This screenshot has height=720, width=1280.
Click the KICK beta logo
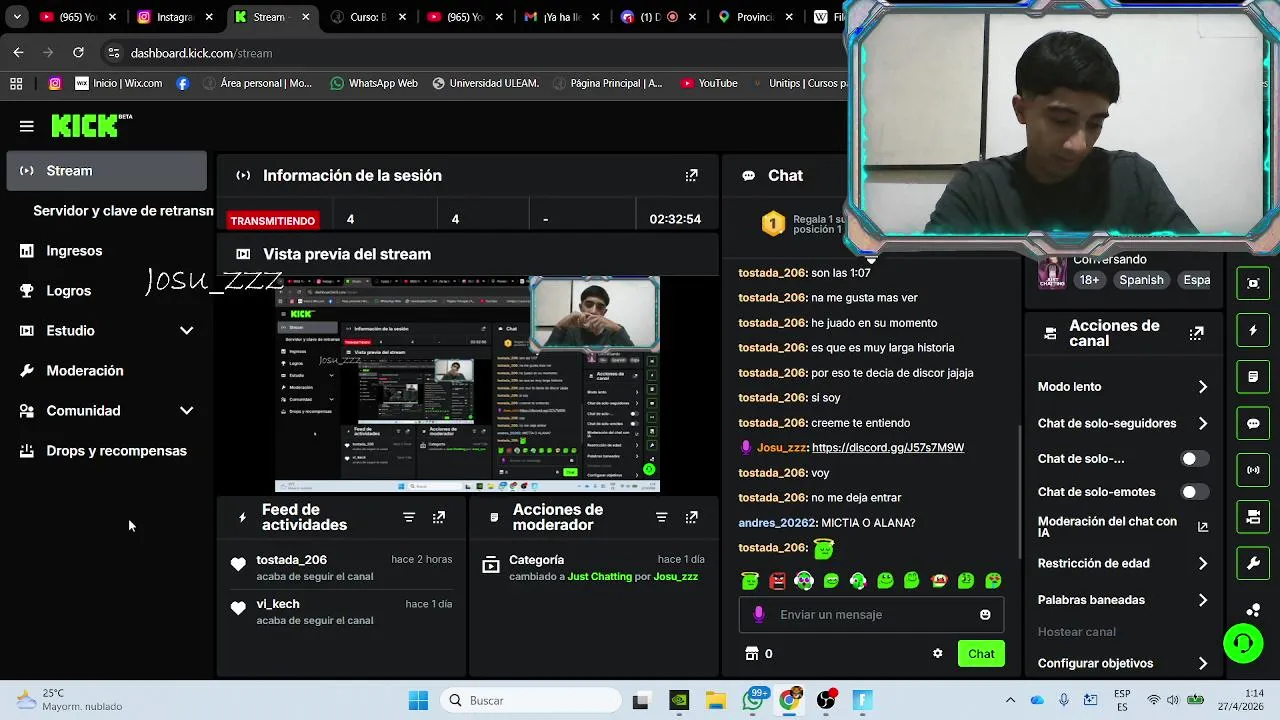coord(92,125)
